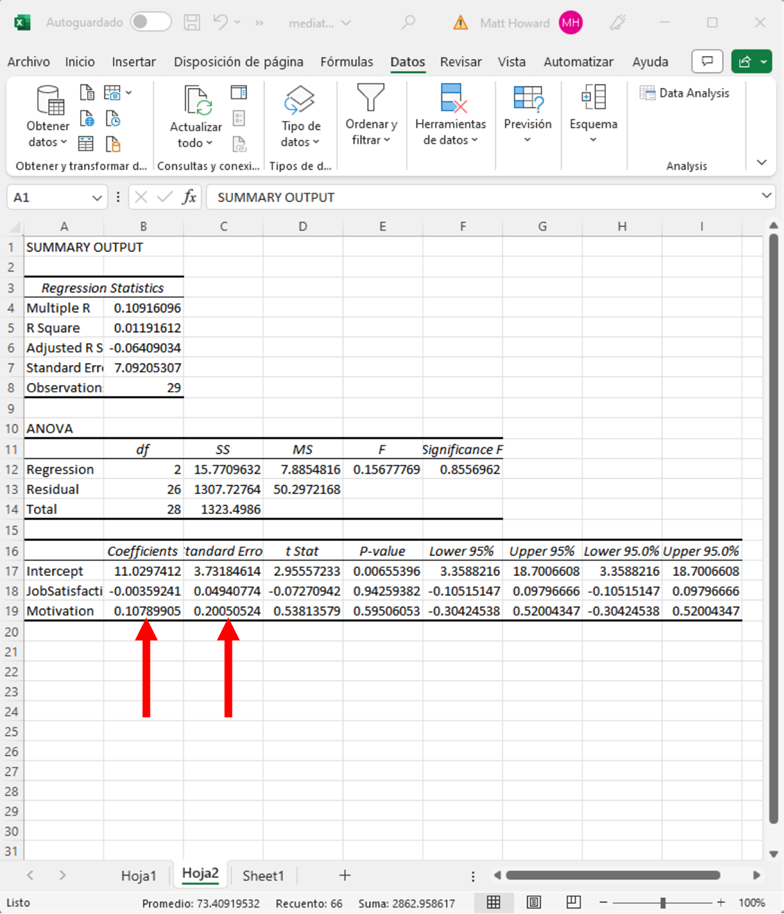Collapse the ribbon using the chevron

[761, 162]
